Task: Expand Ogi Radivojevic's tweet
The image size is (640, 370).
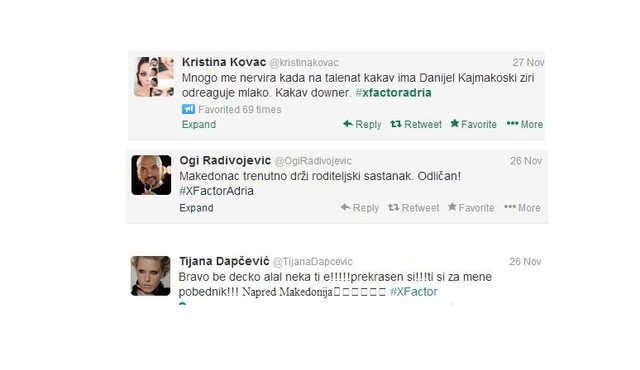Action: click(196, 208)
